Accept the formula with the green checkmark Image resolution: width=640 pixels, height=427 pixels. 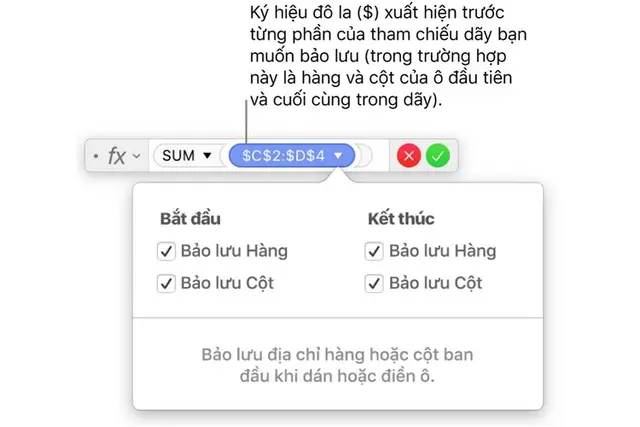pyautogui.click(x=438, y=156)
